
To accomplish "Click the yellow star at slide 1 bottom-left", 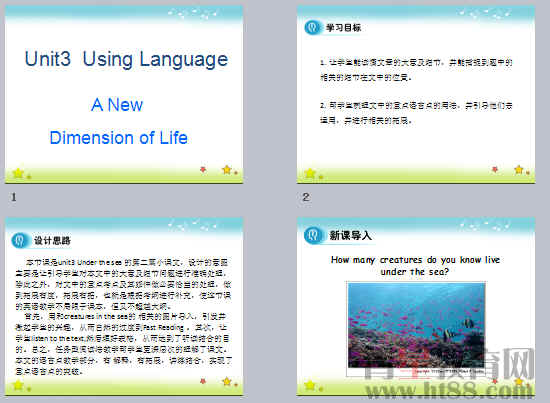I will (x=18, y=173).
